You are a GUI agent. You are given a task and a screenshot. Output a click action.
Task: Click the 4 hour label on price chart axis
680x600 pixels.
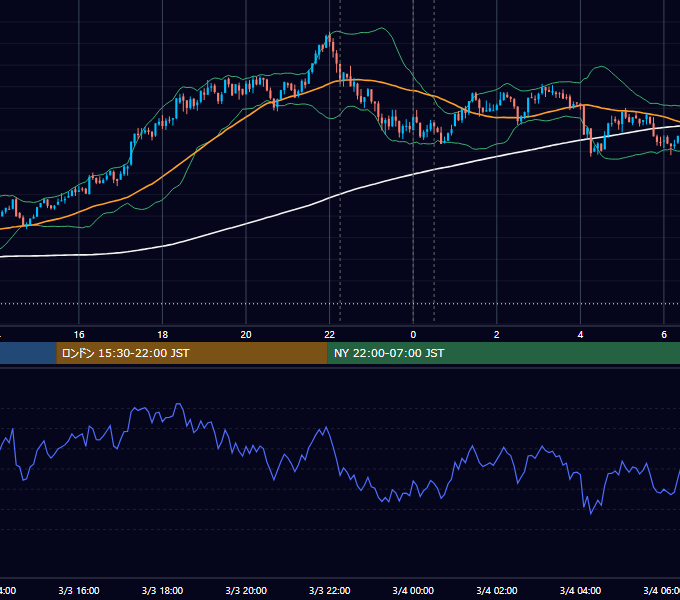point(580,335)
